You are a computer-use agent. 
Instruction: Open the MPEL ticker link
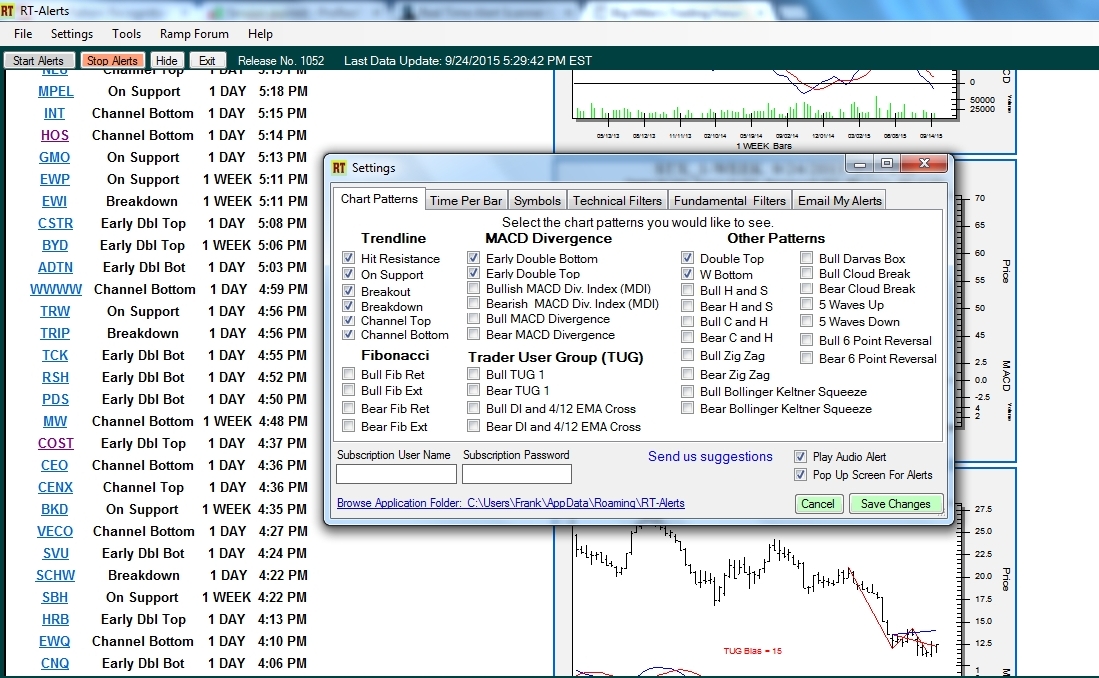[55, 91]
